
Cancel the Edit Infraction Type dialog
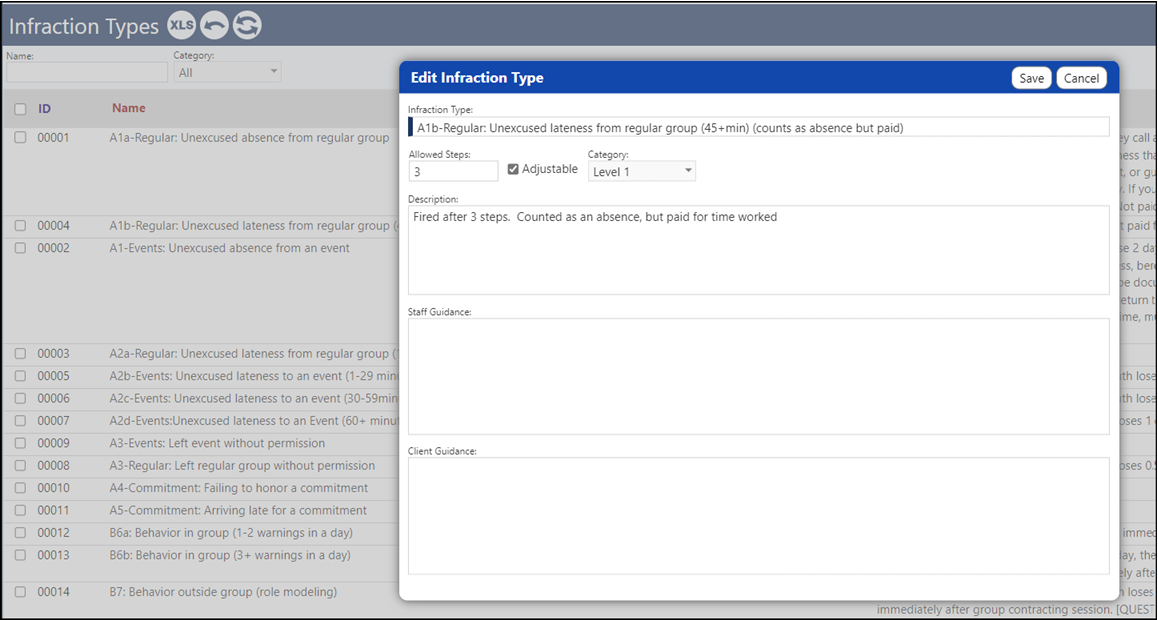pyautogui.click(x=1082, y=78)
